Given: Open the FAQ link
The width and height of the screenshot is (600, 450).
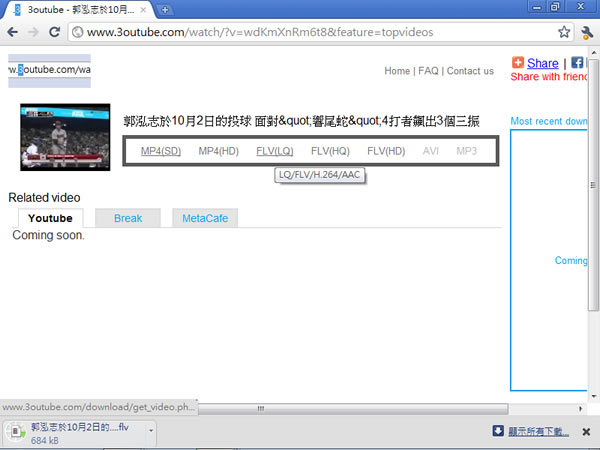Looking at the screenshot, I should click(x=428, y=71).
